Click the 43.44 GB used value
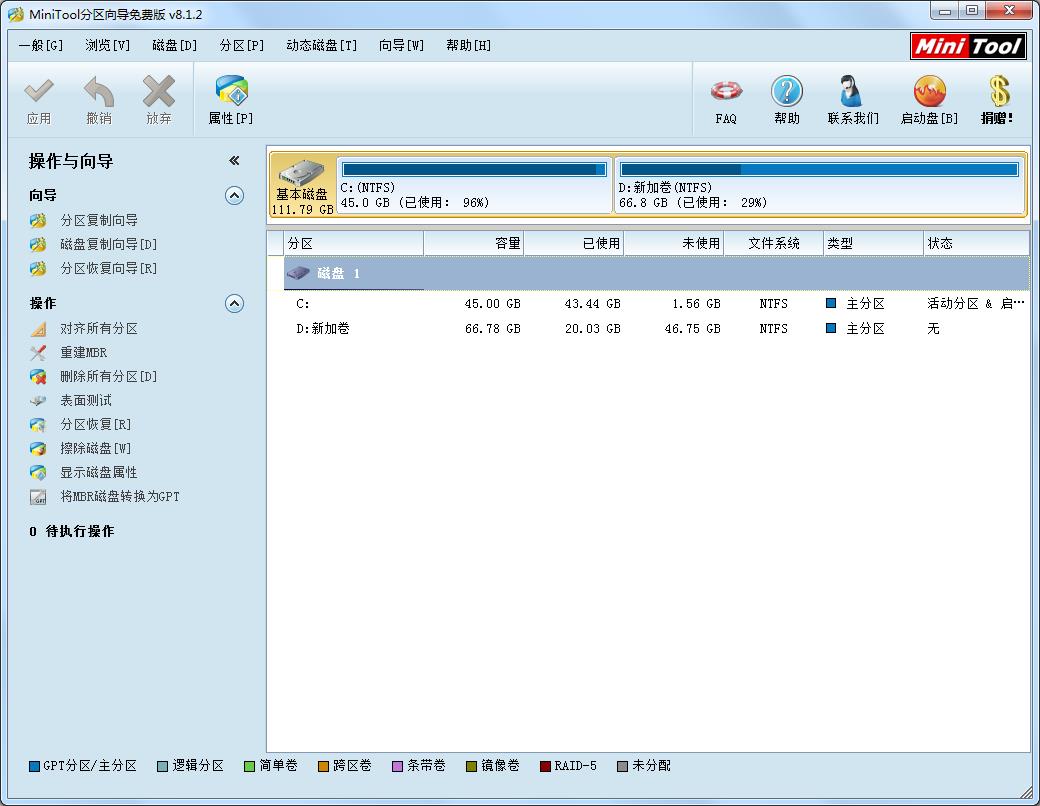1040x806 pixels. pos(592,304)
